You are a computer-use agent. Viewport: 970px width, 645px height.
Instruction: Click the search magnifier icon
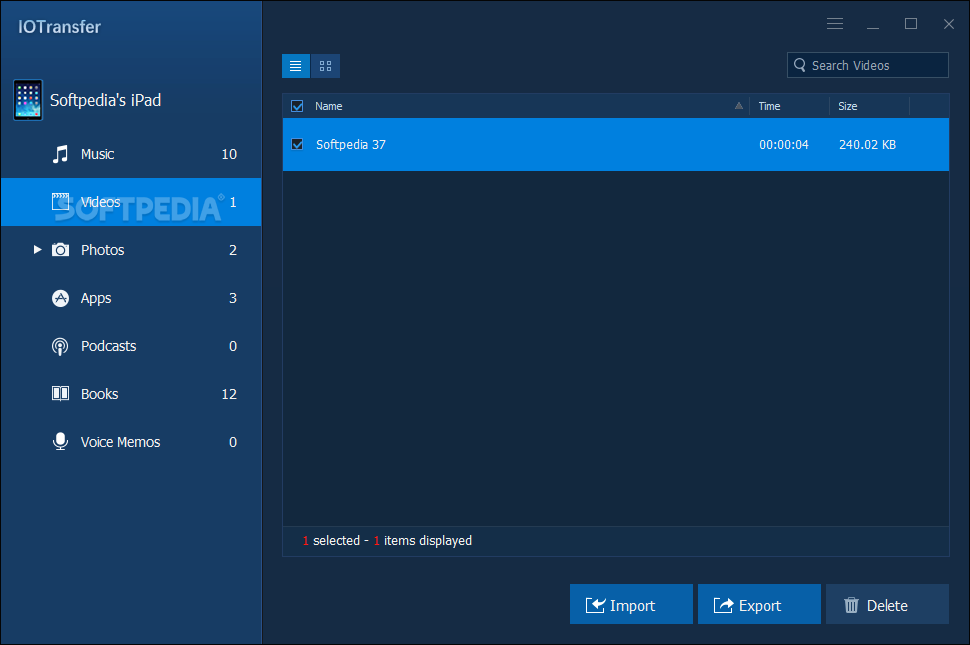click(x=800, y=65)
